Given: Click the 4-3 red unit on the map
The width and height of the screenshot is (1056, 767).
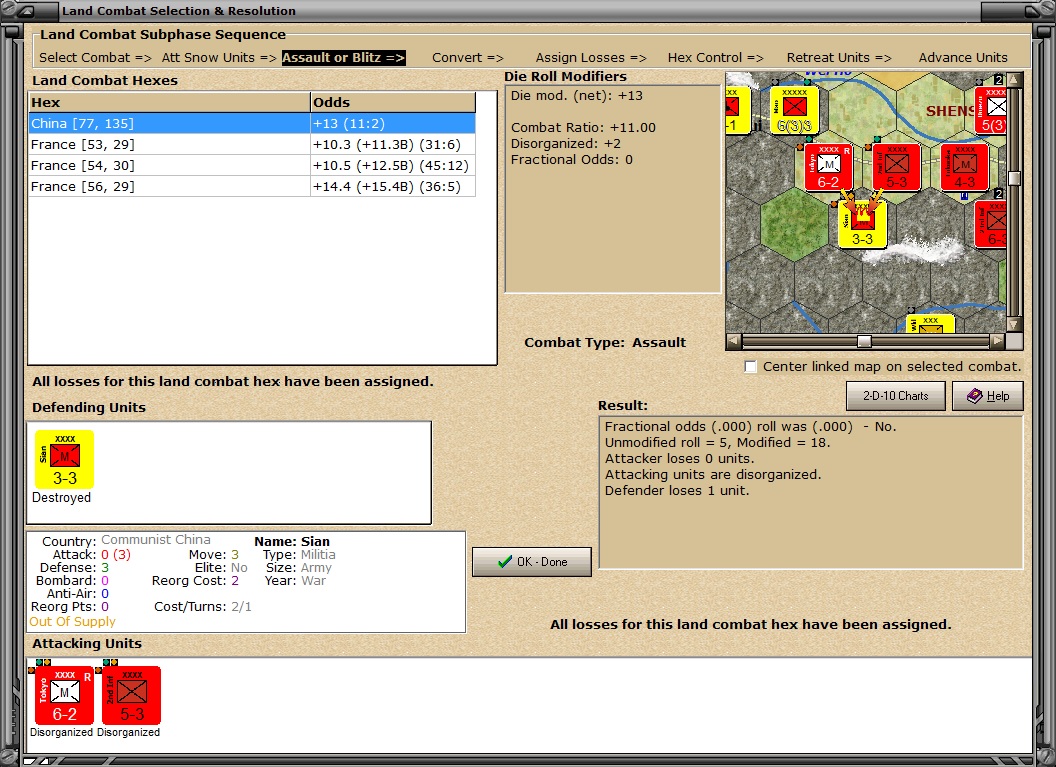Looking at the screenshot, I should [964, 167].
